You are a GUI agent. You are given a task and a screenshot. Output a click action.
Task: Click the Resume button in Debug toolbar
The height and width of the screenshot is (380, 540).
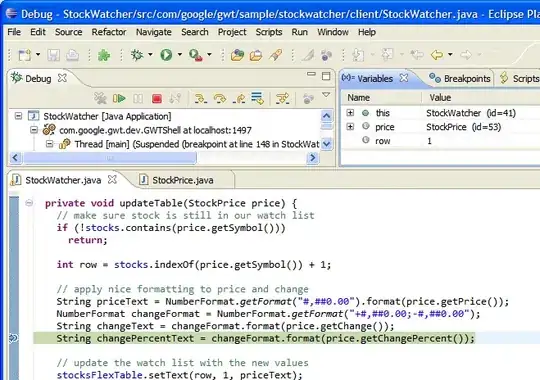(119, 99)
